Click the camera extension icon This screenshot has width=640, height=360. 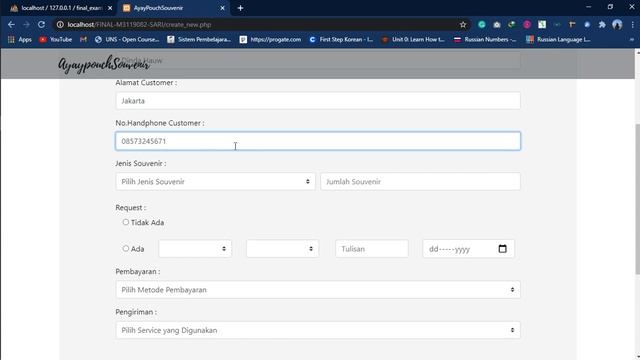tap(497, 25)
